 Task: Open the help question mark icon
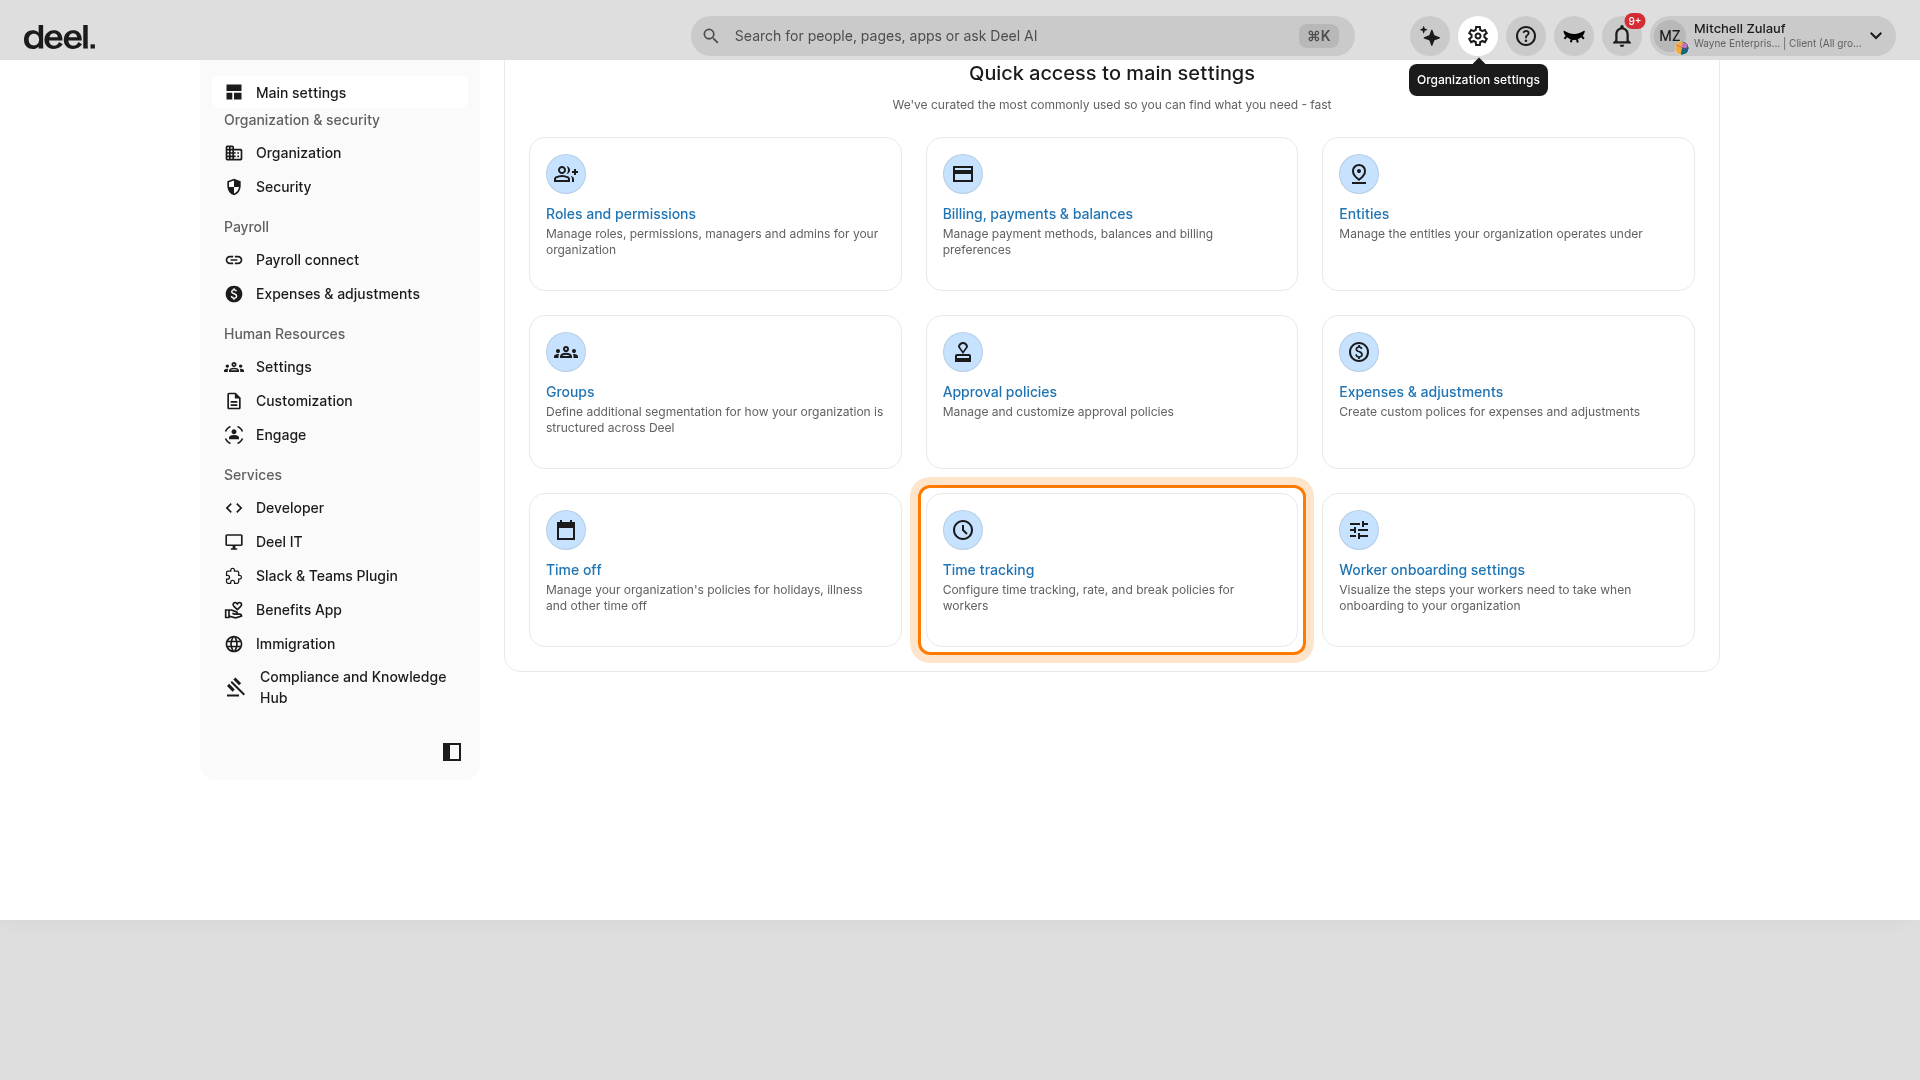coord(1526,36)
